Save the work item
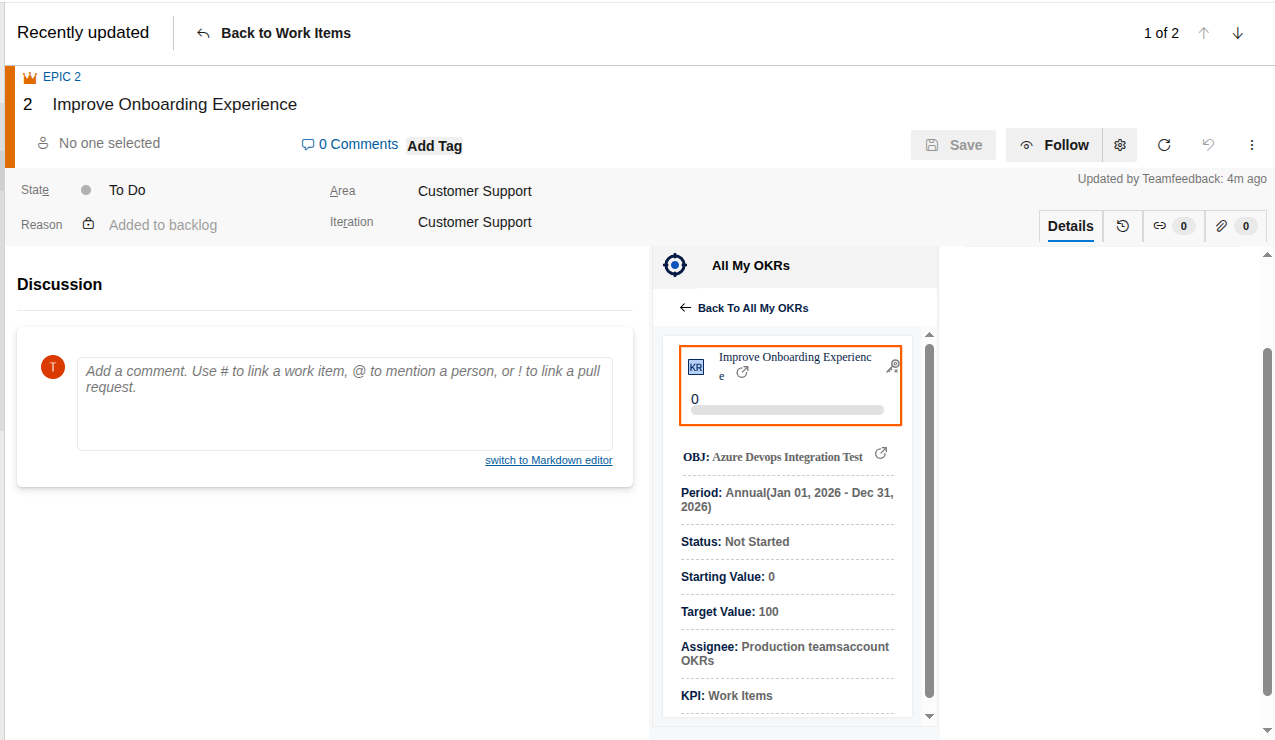The width and height of the screenshot is (1275, 740). (x=953, y=145)
